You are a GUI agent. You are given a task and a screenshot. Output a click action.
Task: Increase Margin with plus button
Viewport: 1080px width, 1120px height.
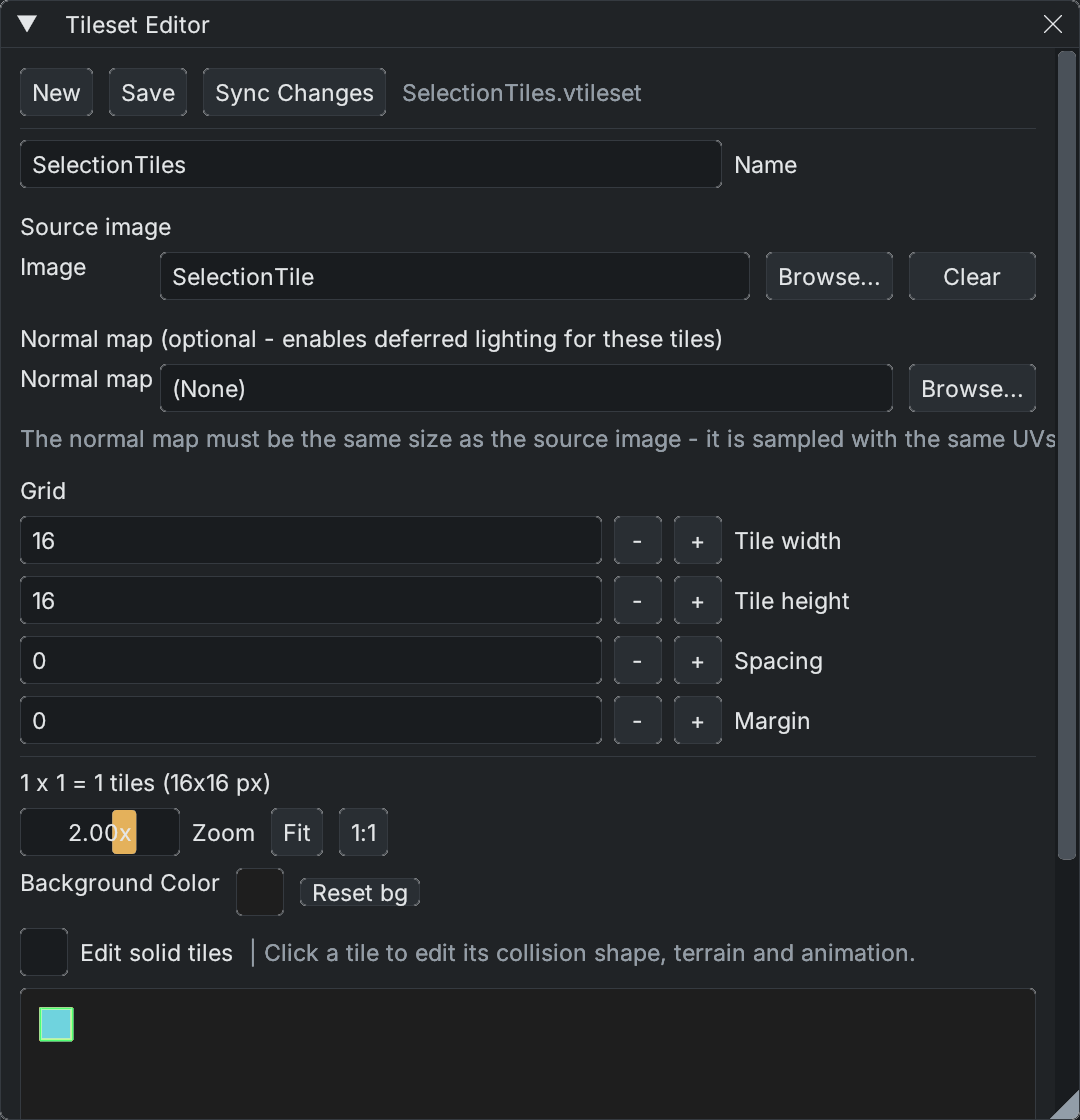point(697,720)
